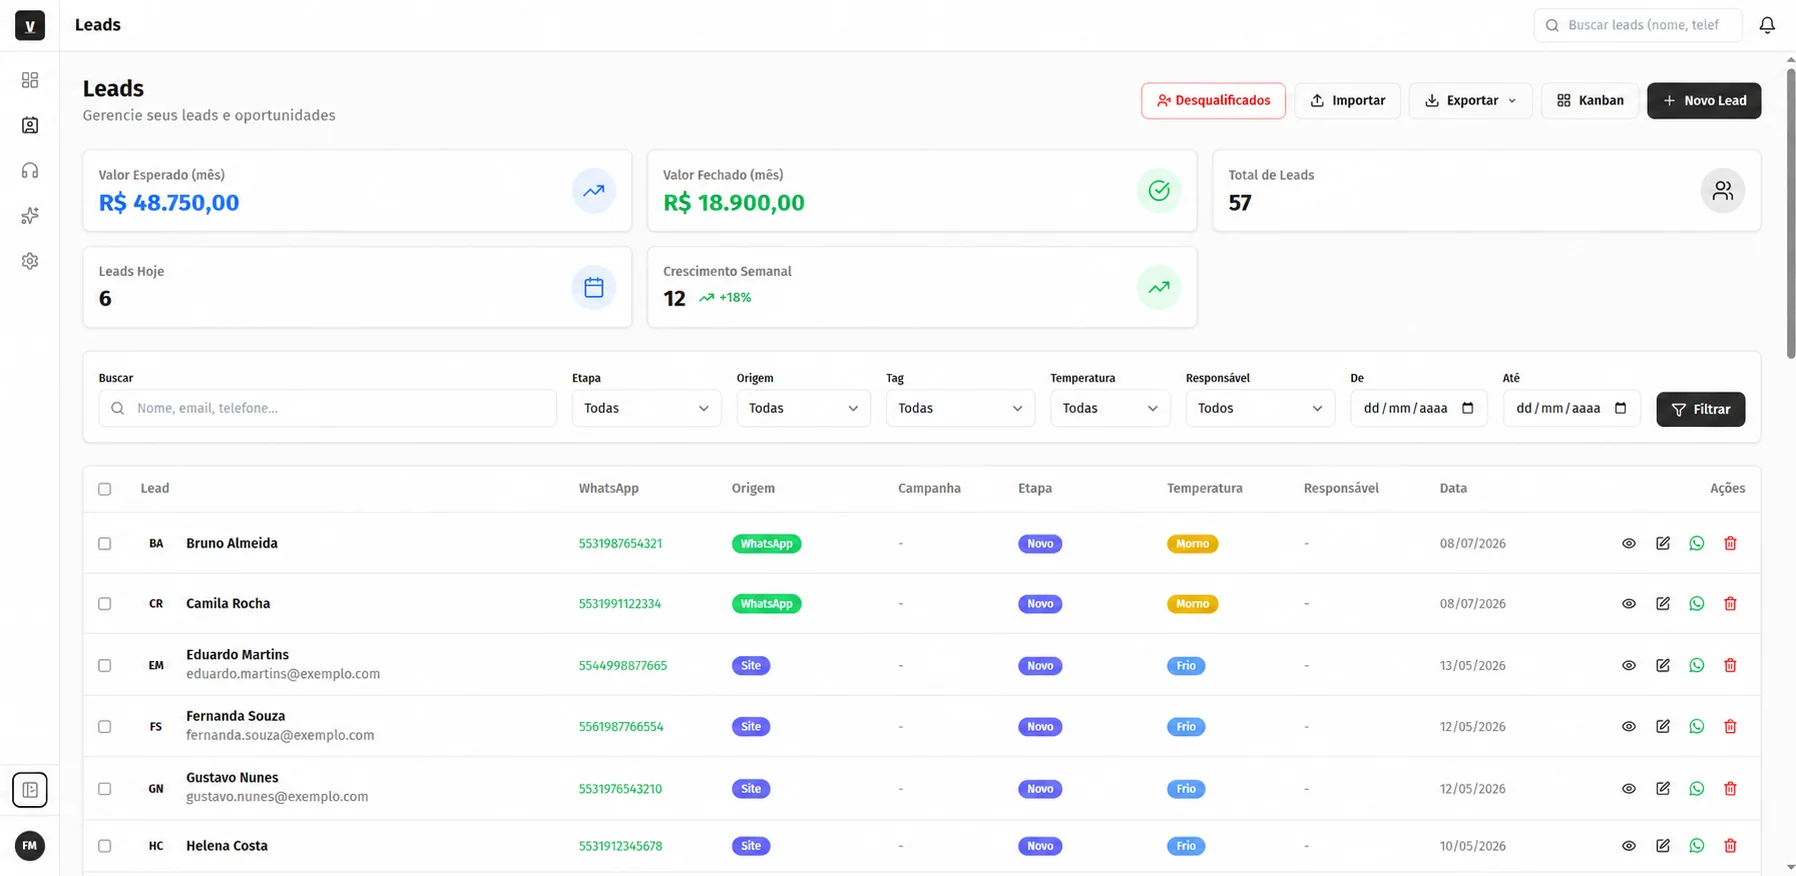
Task: Click the Etapa column header
Action: pyautogui.click(x=1035, y=489)
